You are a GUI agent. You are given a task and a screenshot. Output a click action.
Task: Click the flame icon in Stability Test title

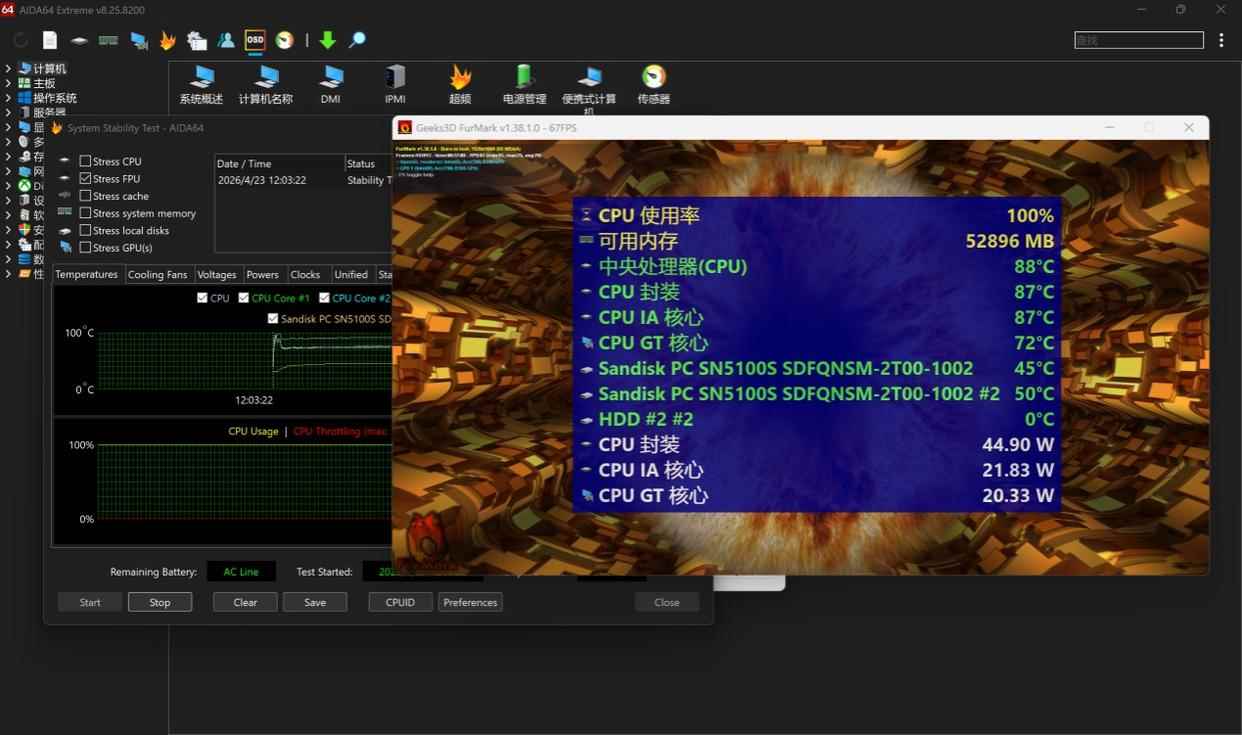(x=57, y=128)
